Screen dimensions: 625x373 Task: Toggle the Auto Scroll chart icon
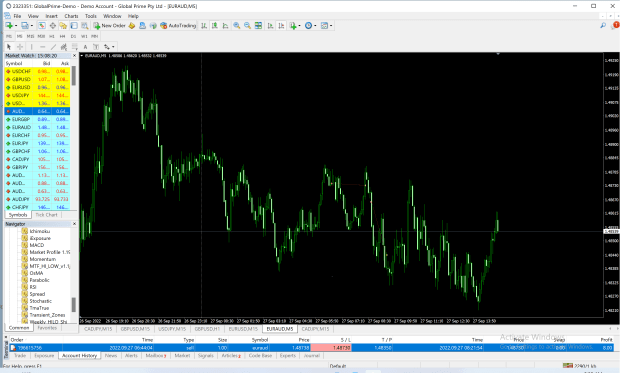270,26
